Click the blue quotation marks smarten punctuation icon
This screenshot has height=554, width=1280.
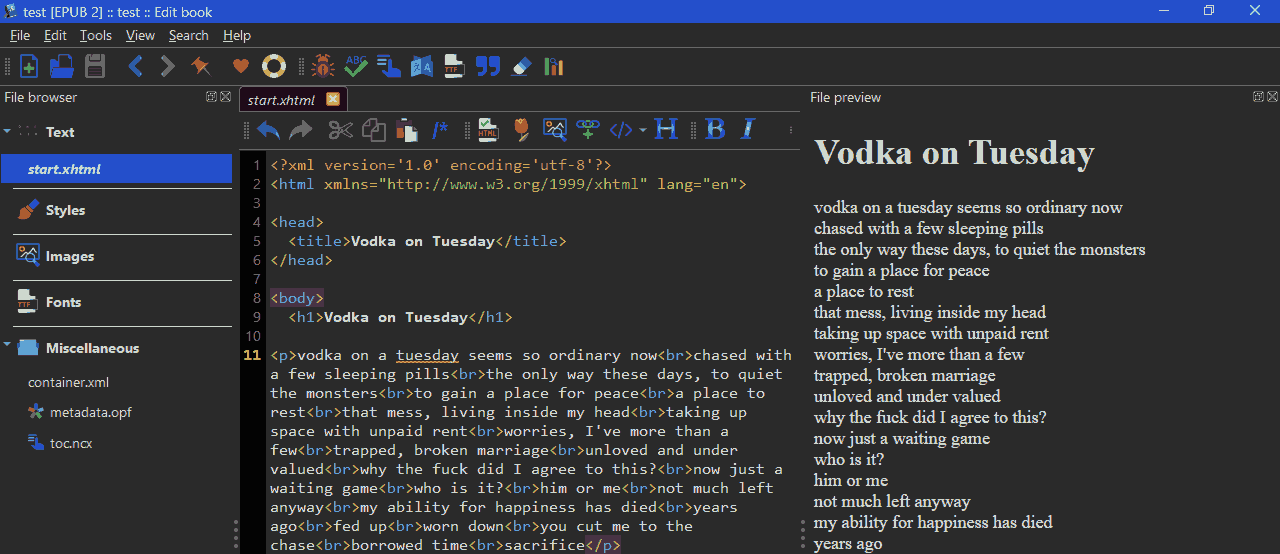487,67
